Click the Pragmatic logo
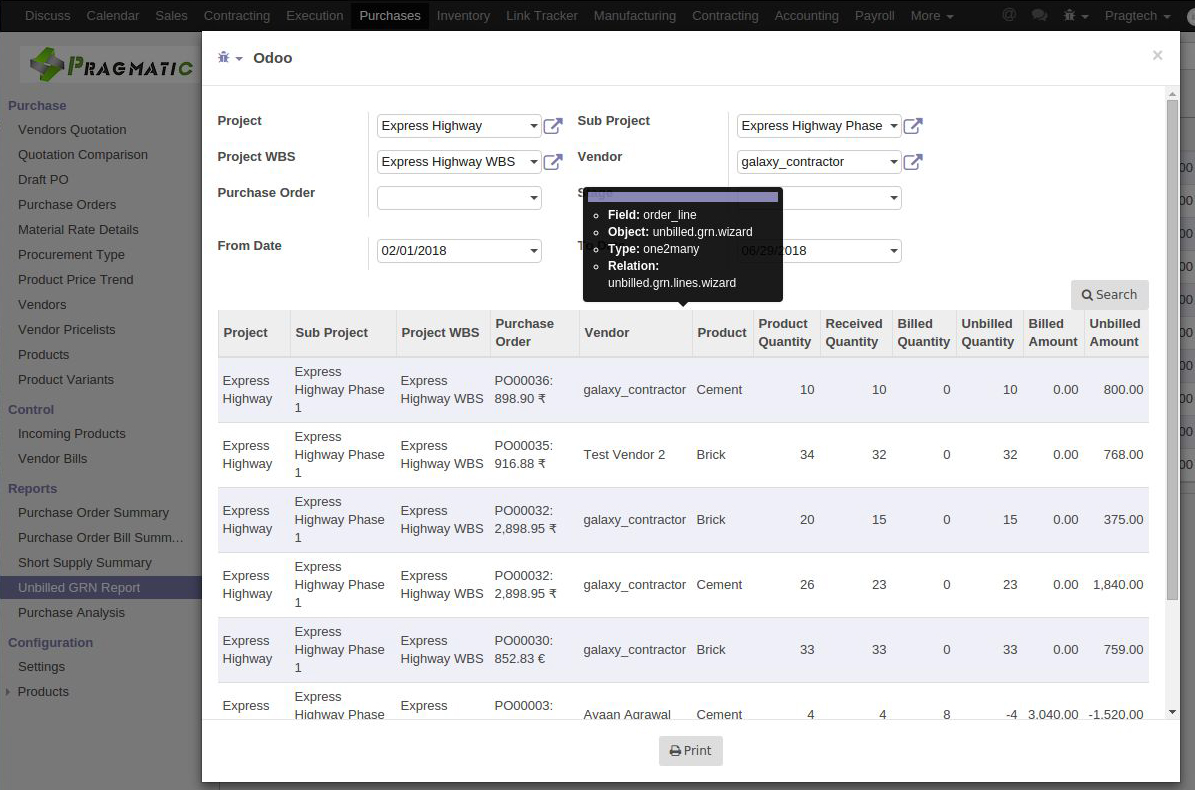This screenshot has height=790, width=1195. click(111, 65)
